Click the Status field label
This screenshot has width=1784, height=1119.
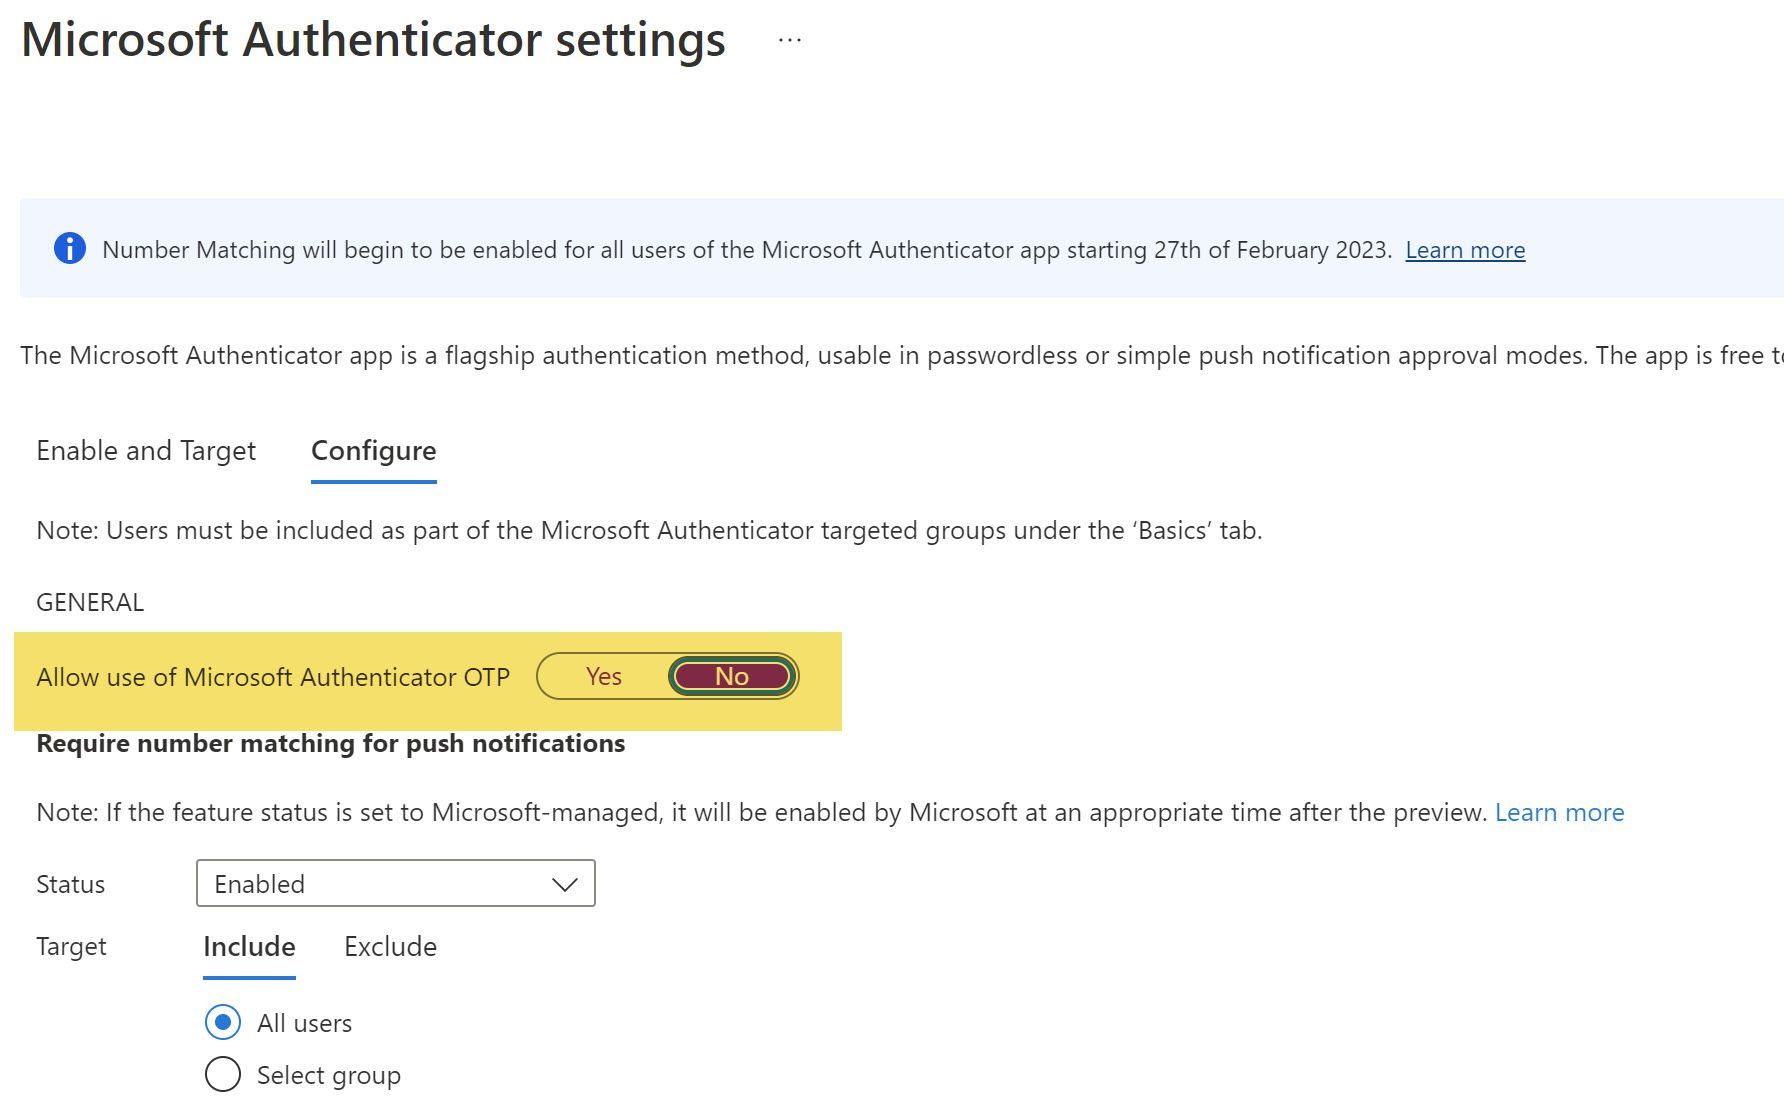(70, 884)
